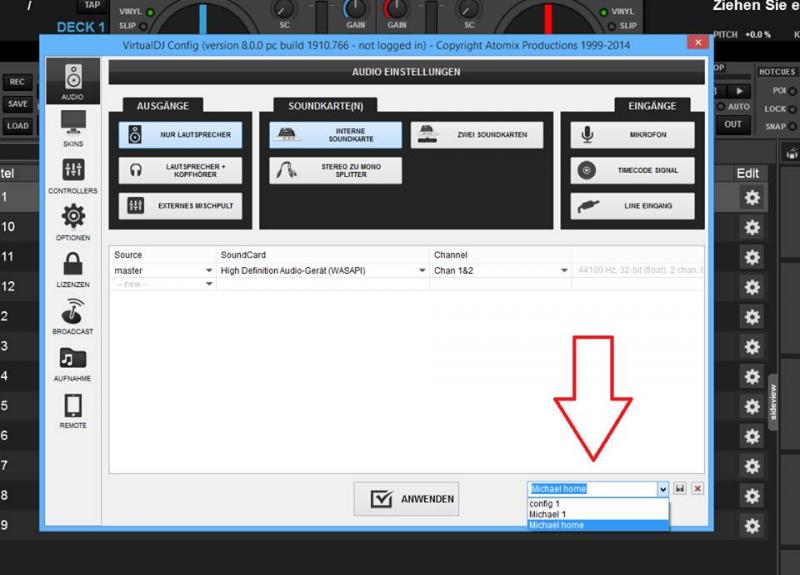Screen dimensions: 800x575
Task: Open the Broadcast sidebar section
Action: click(x=73, y=316)
